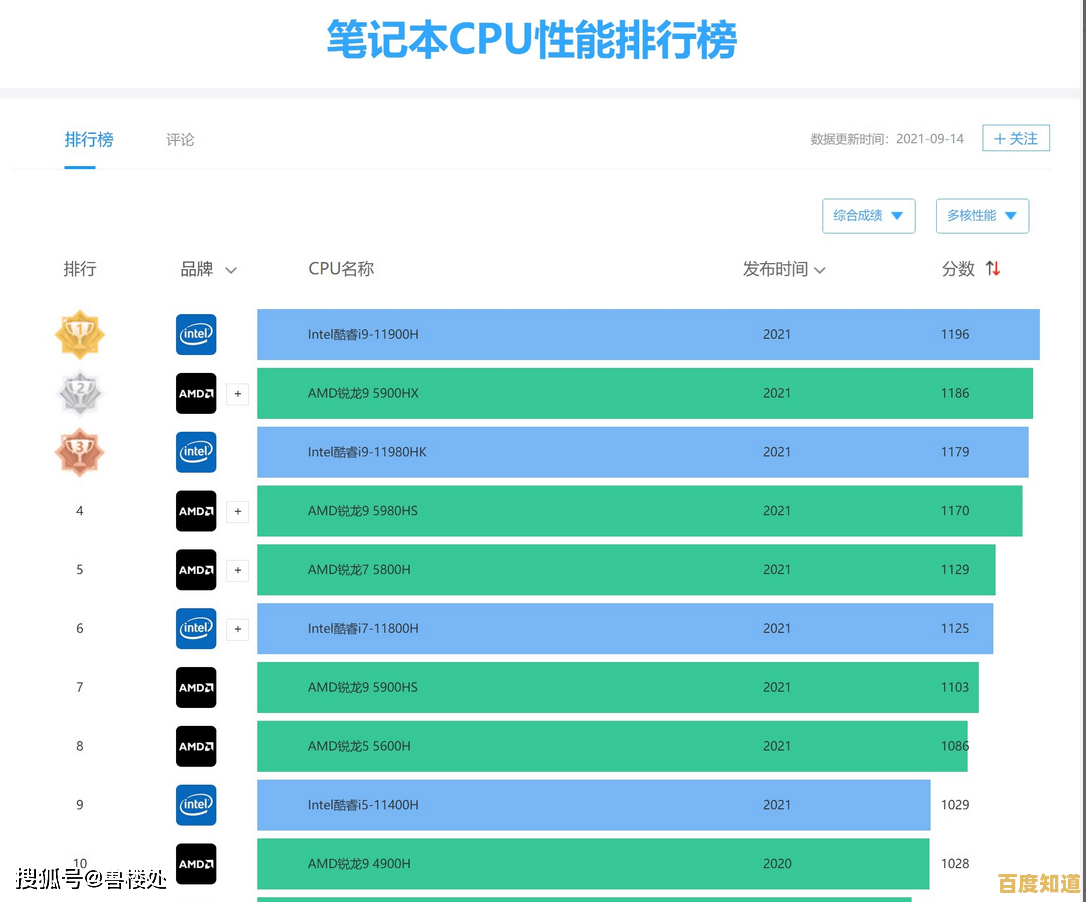Click the Intel logo beside i9-11980HK
The height and width of the screenshot is (902, 1086).
196,452
